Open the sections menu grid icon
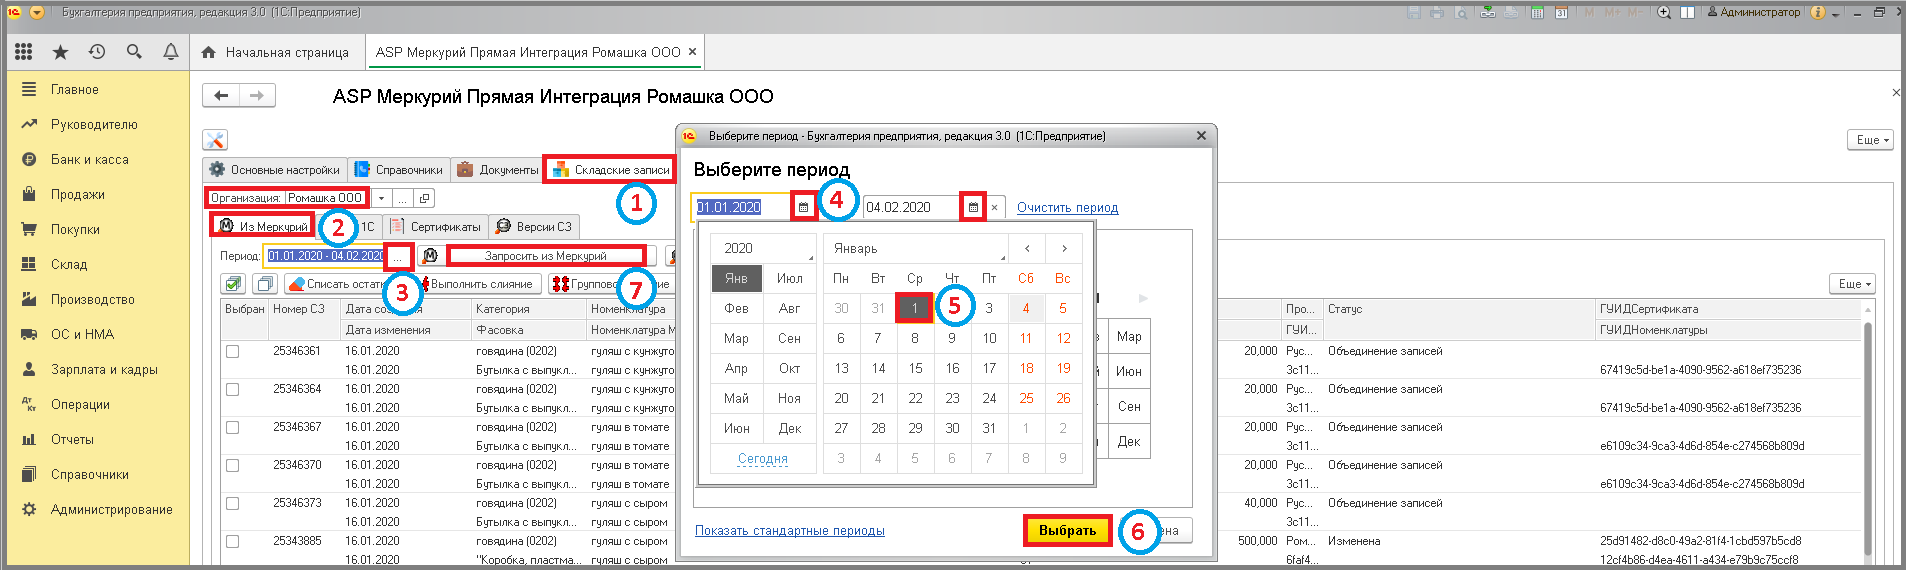The height and width of the screenshot is (570, 1906). (x=24, y=51)
